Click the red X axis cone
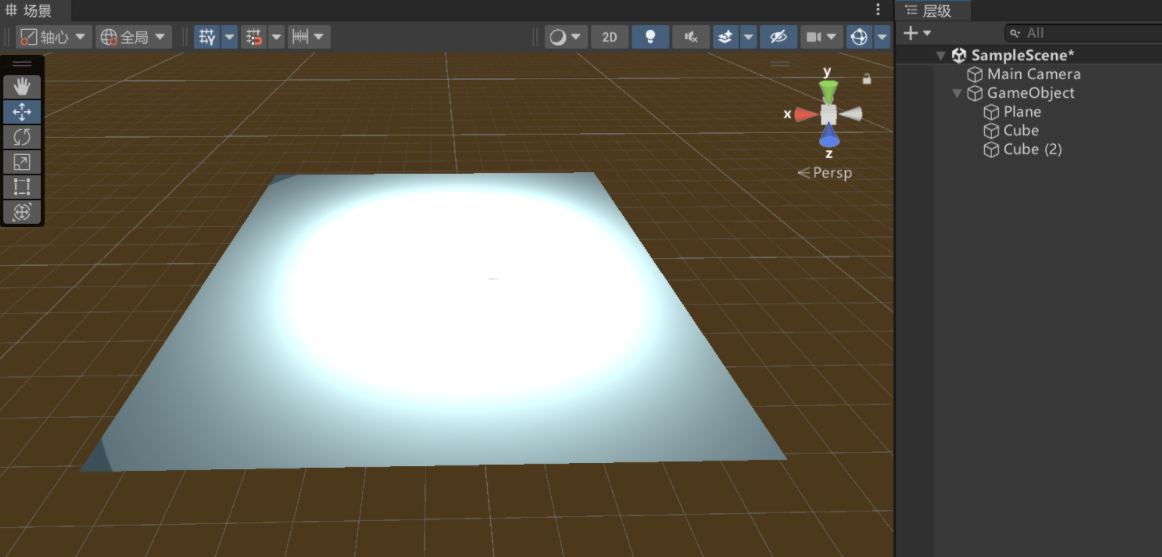This screenshot has width=1162, height=557. [x=806, y=114]
